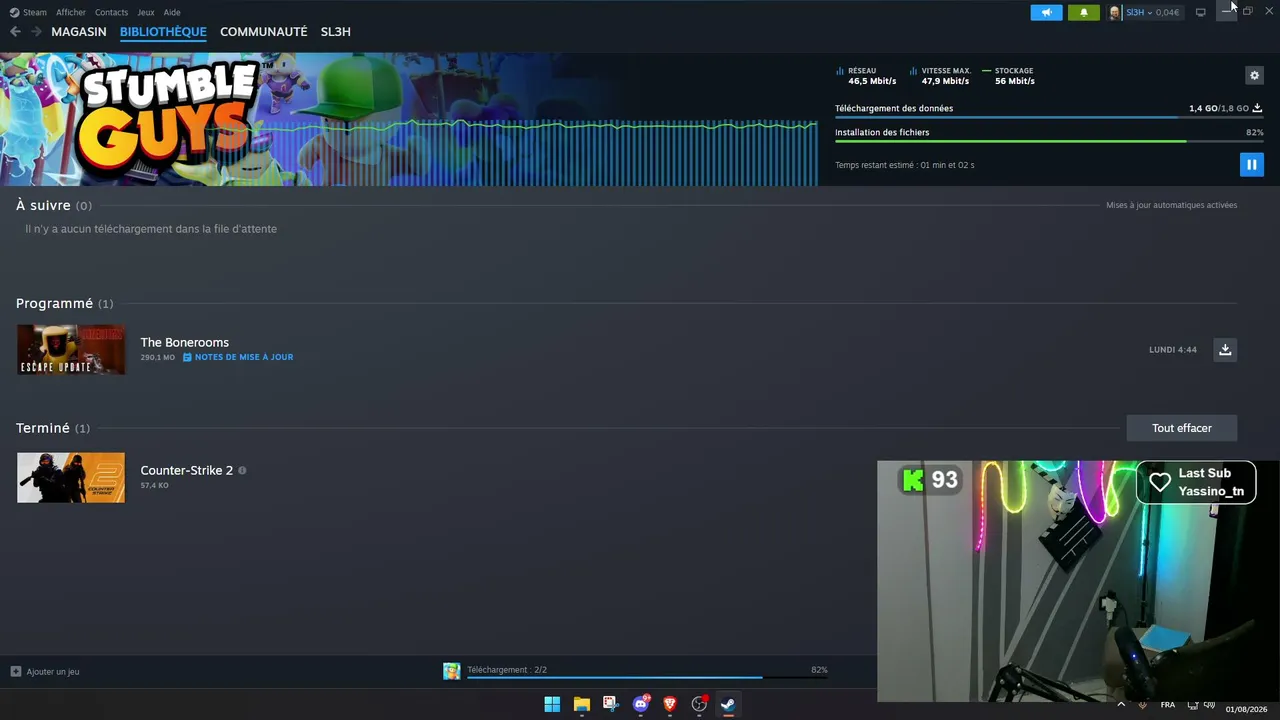The width and height of the screenshot is (1280, 720).
Task: Download The Bonerooms update now
Action: [x=1225, y=349]
